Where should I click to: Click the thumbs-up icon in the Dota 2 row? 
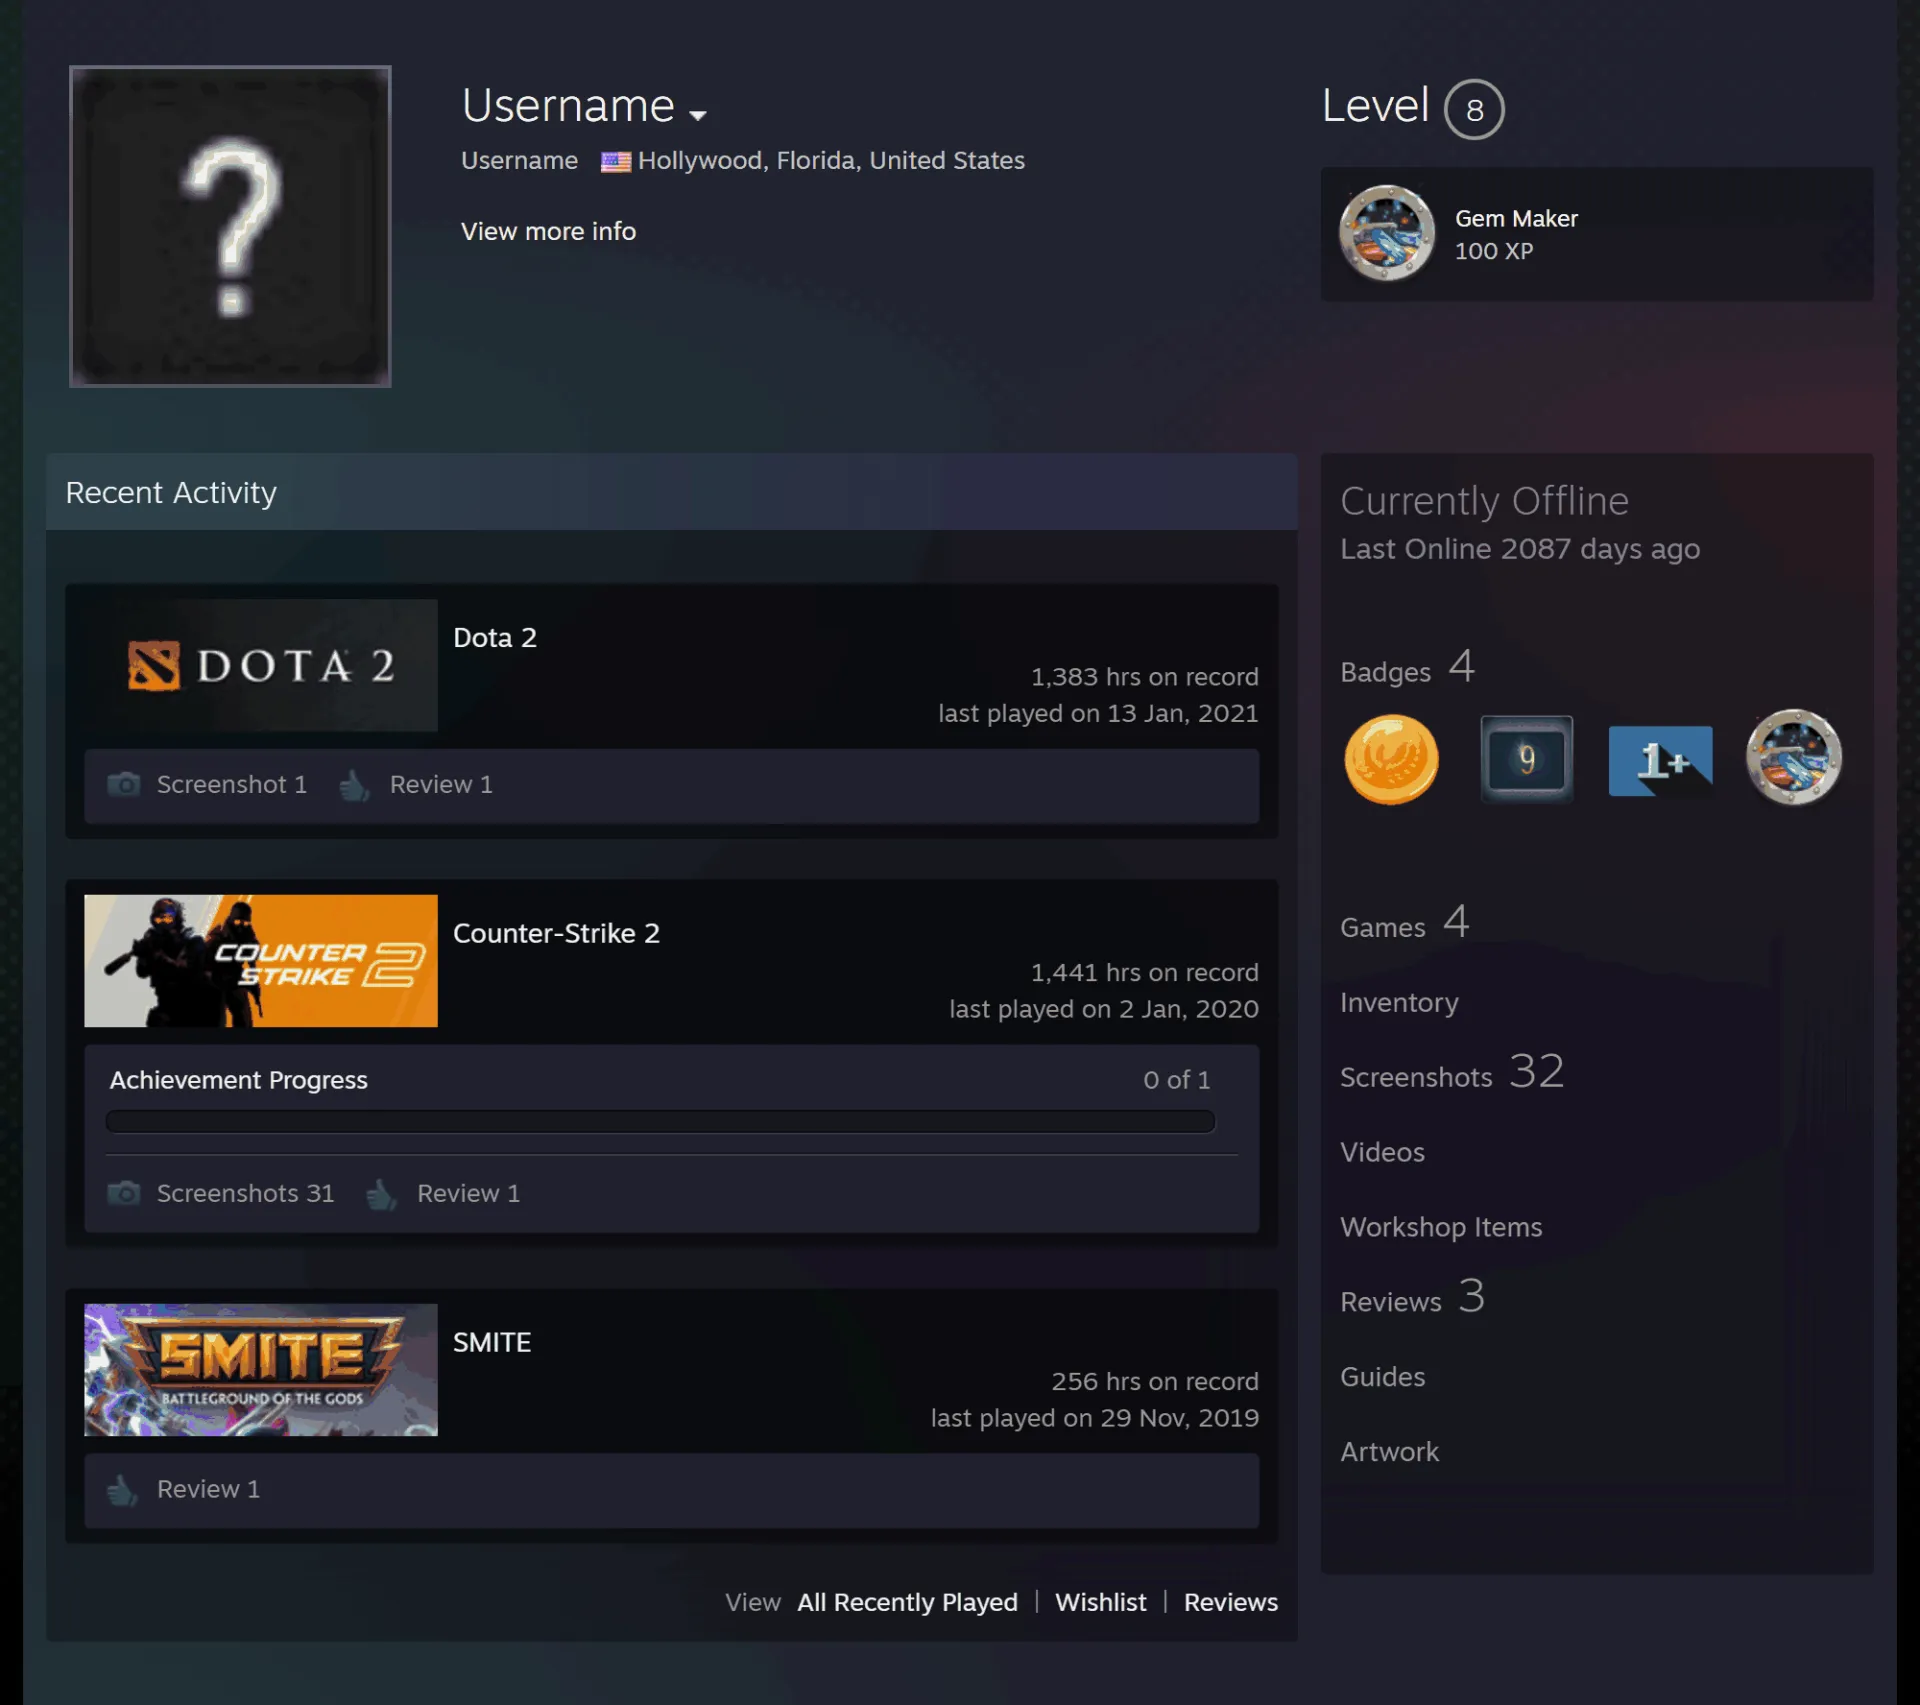(x=354, y=785)
